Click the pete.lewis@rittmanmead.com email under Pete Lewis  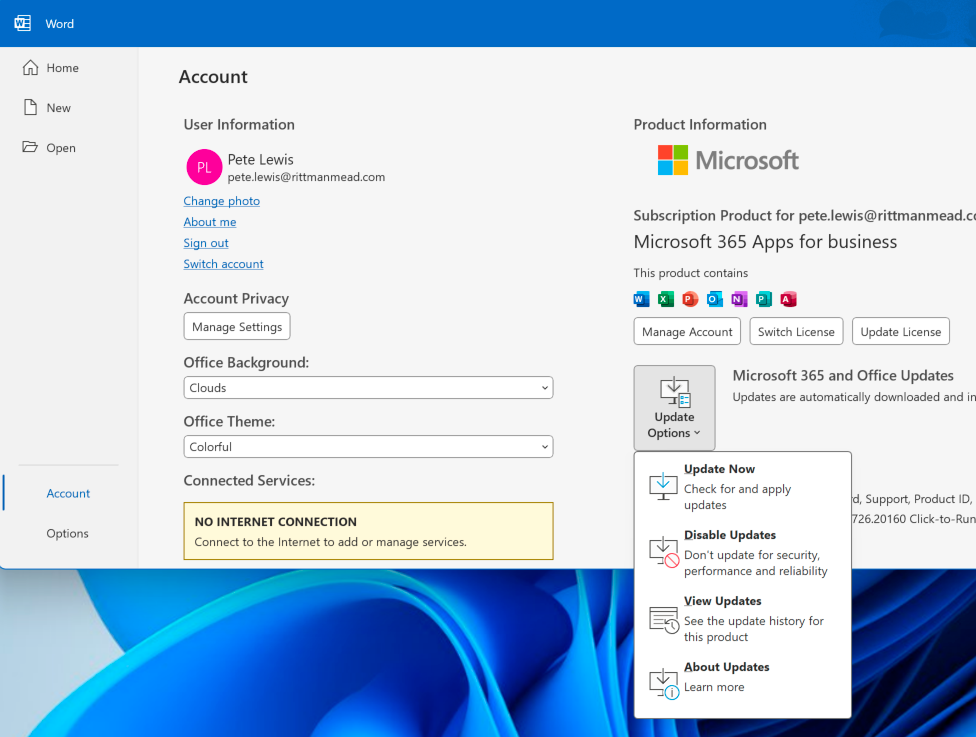point(306,177)
